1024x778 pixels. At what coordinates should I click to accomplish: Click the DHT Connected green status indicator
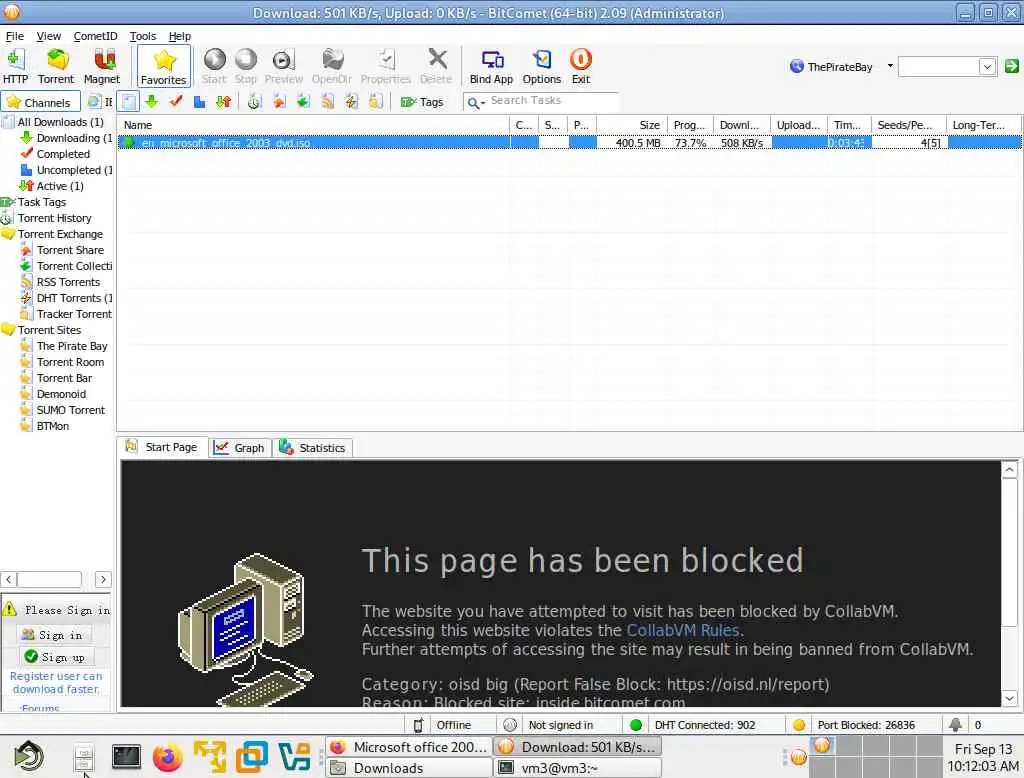tap(635, 725)
